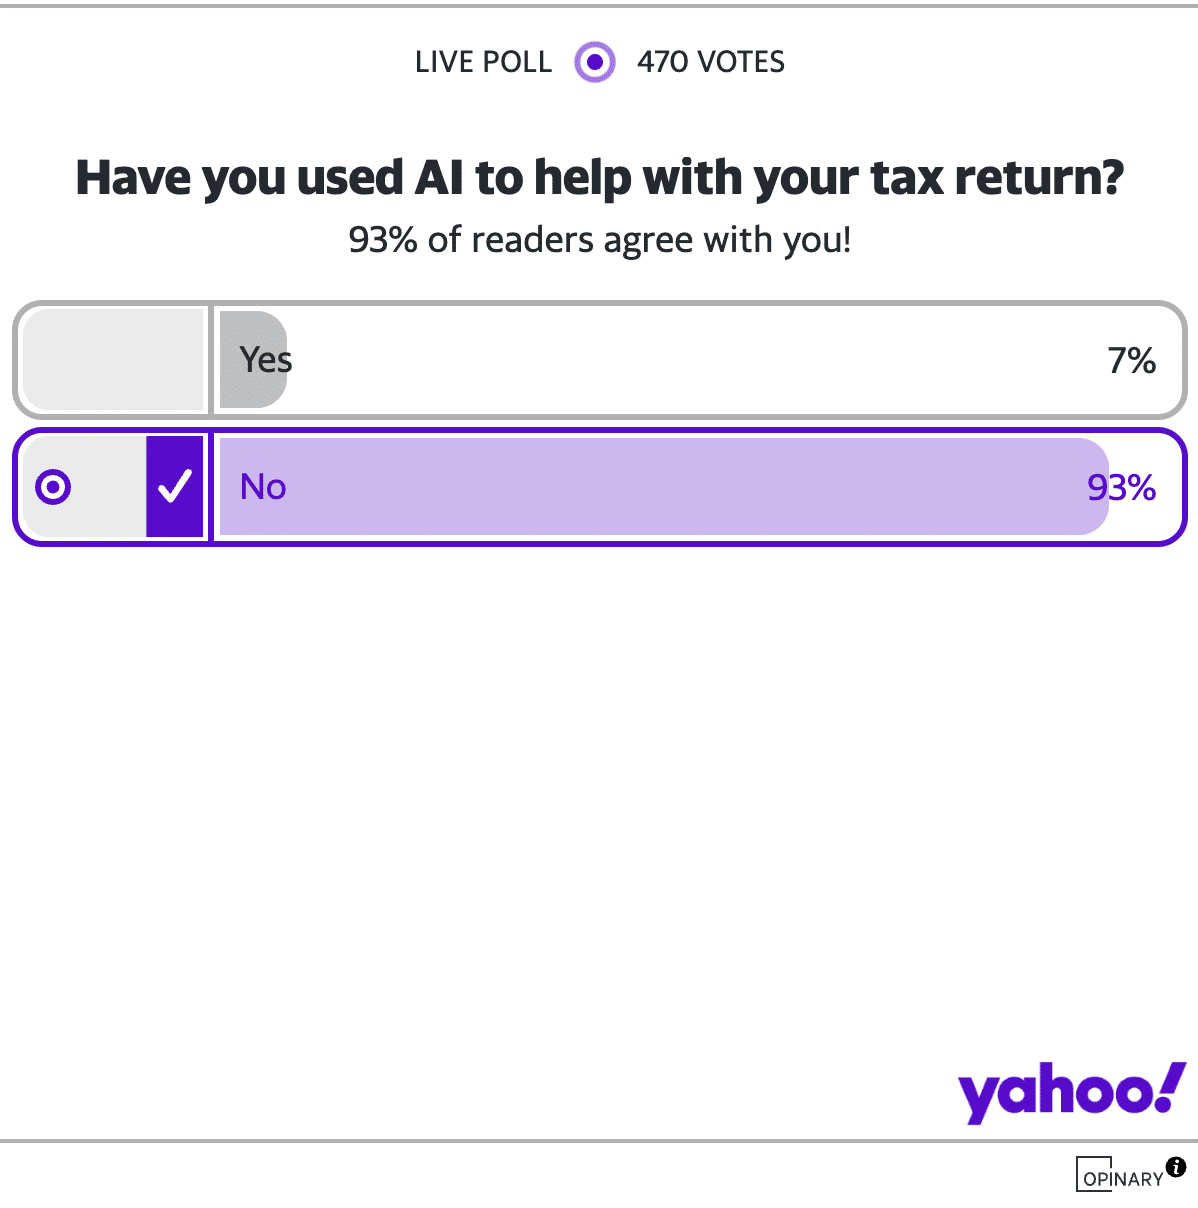Select the No radio button indicator
The width and height of the screenshot is (1198, 1208).
53,487
